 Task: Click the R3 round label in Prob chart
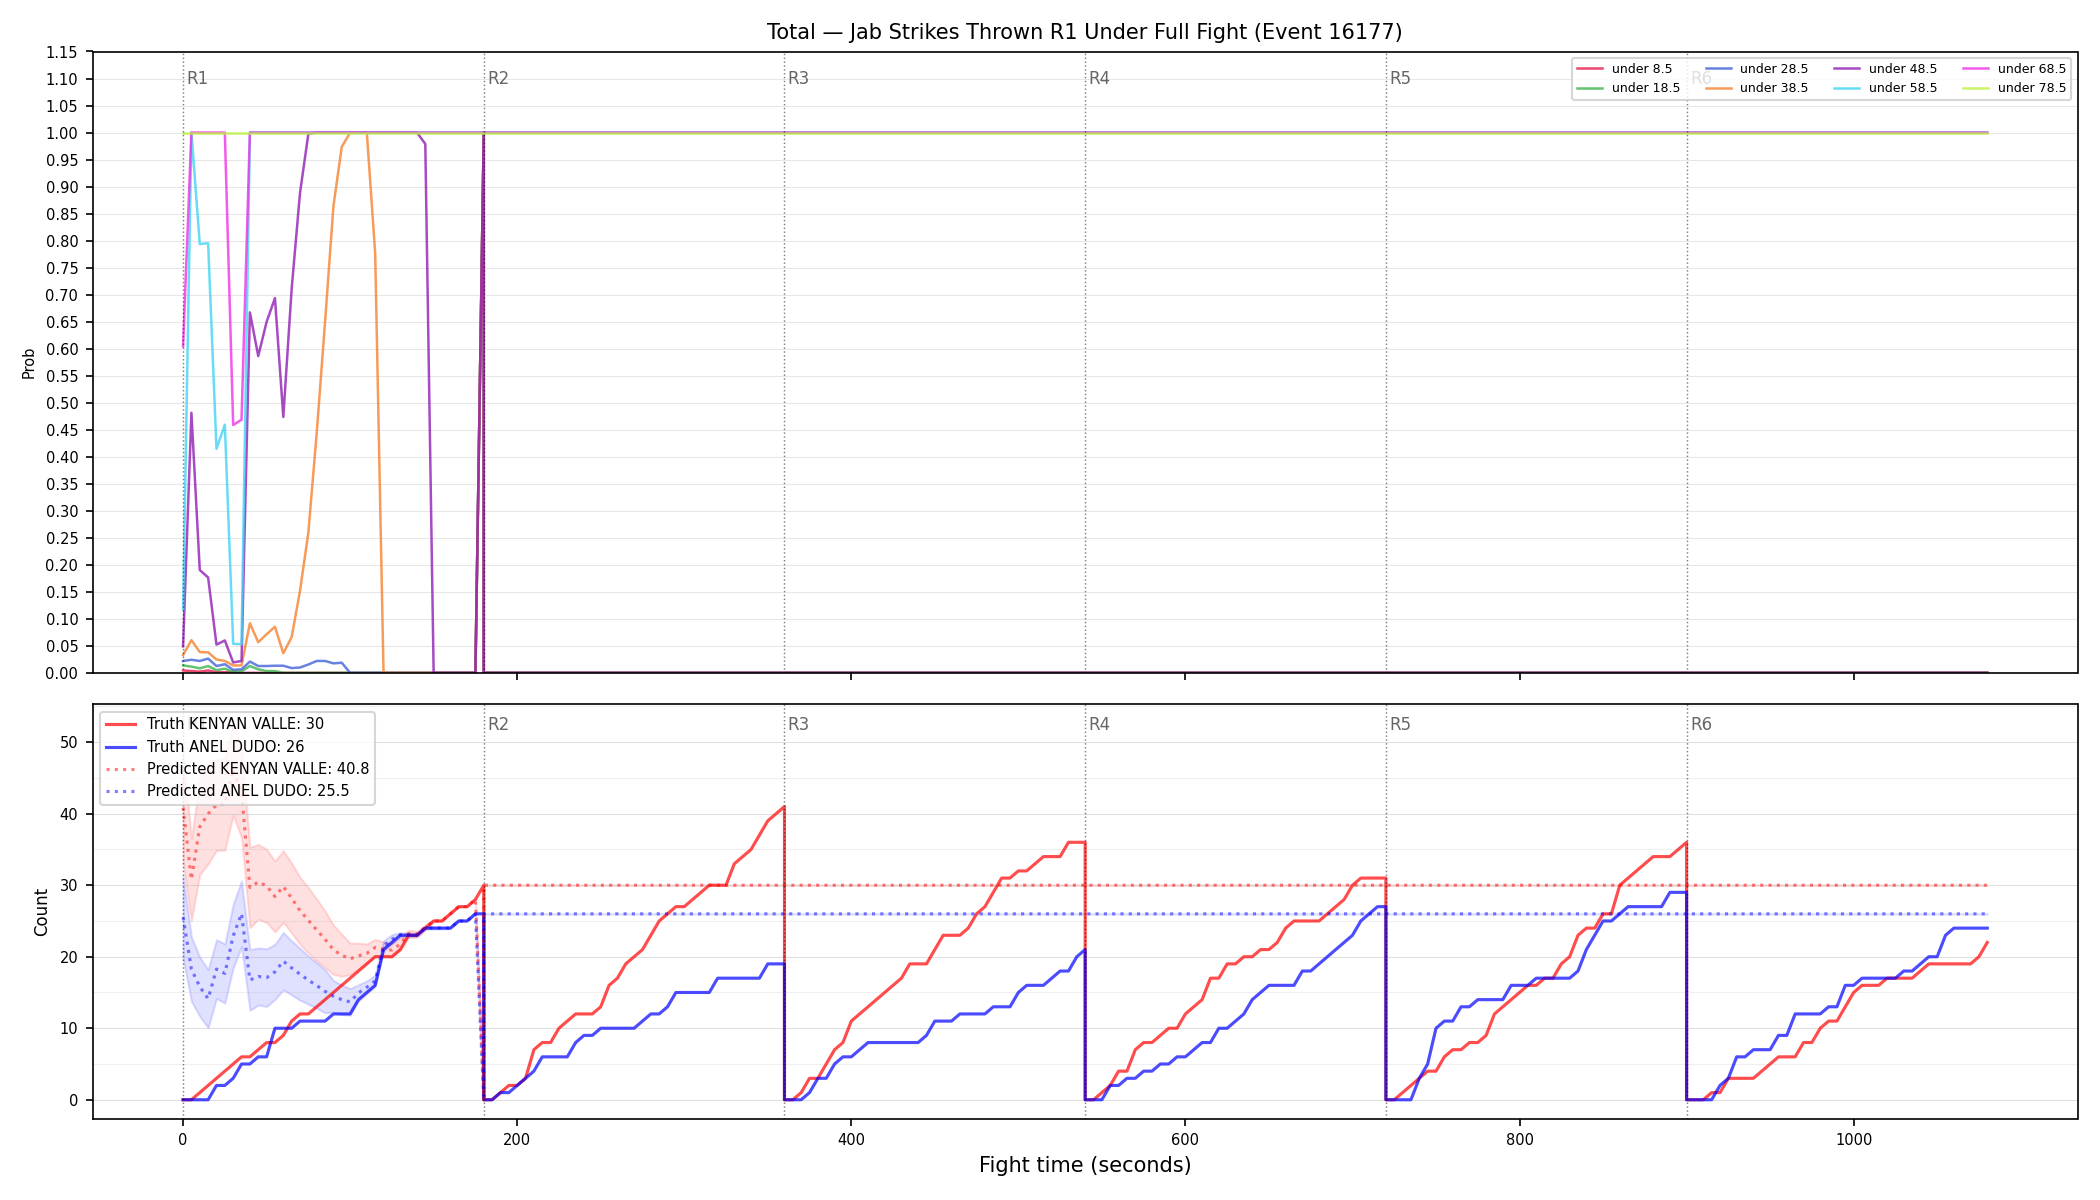pyautogui.click(x=798, y=78)
